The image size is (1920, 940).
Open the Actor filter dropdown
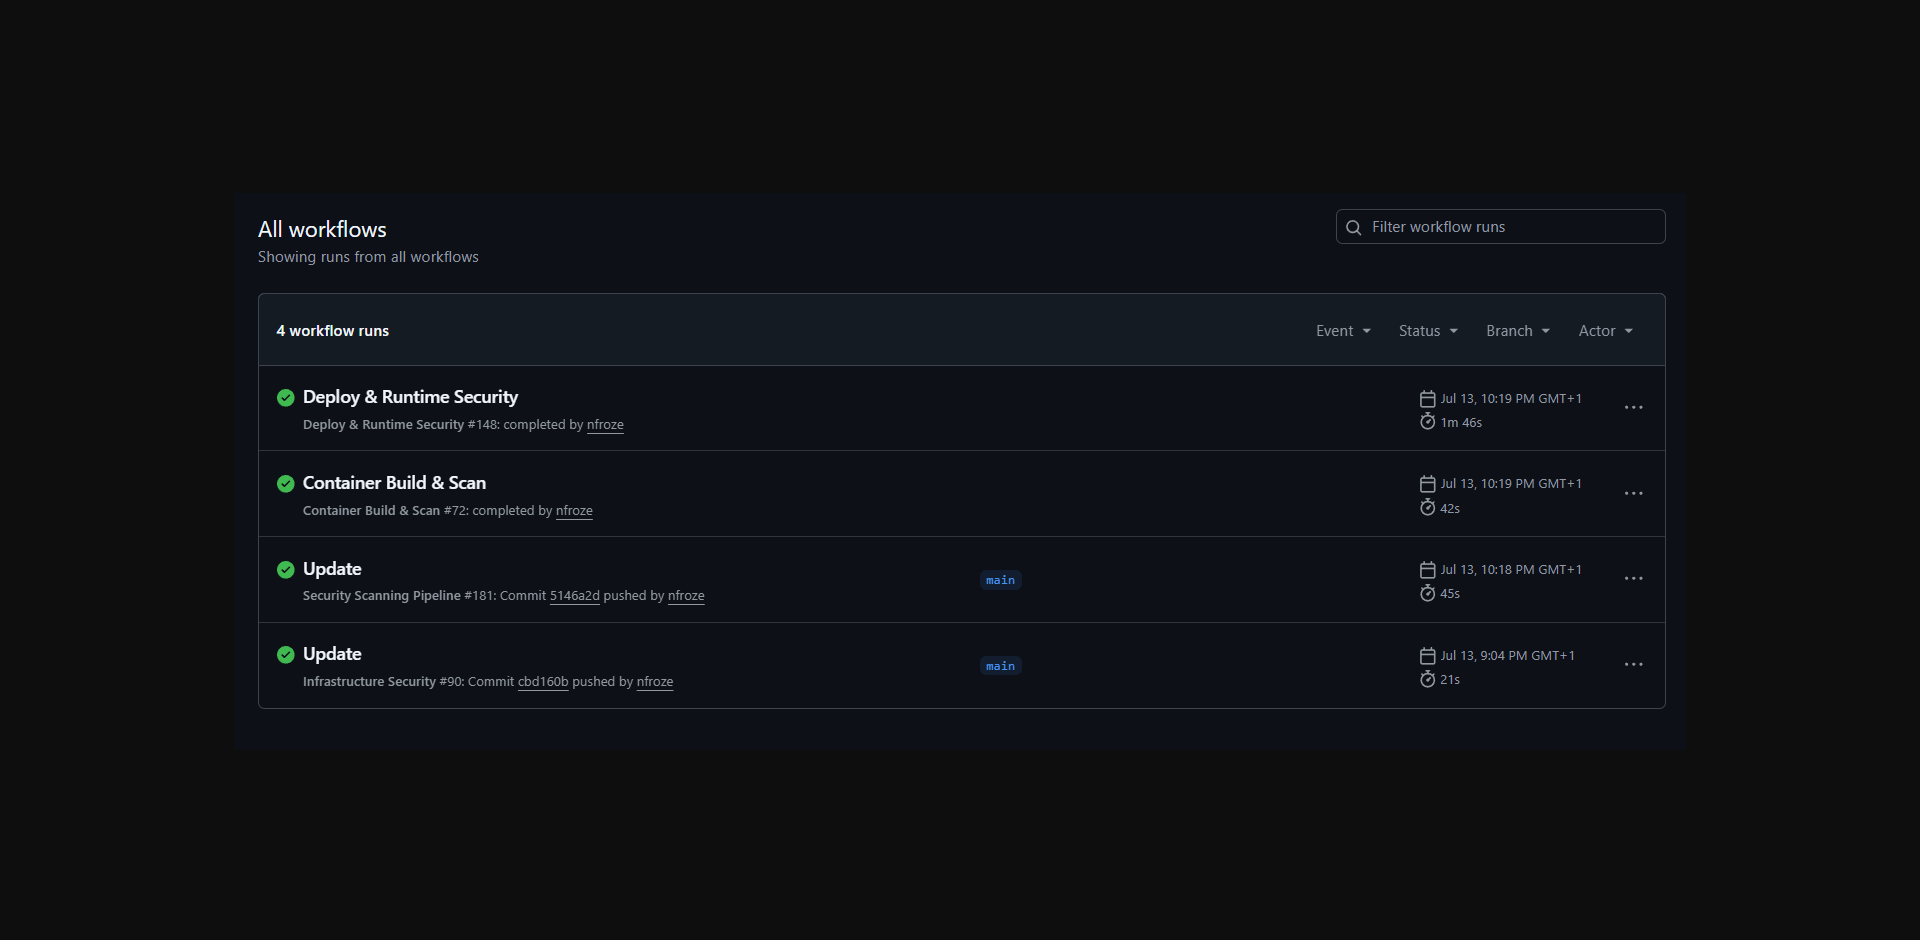point(1605,331)
